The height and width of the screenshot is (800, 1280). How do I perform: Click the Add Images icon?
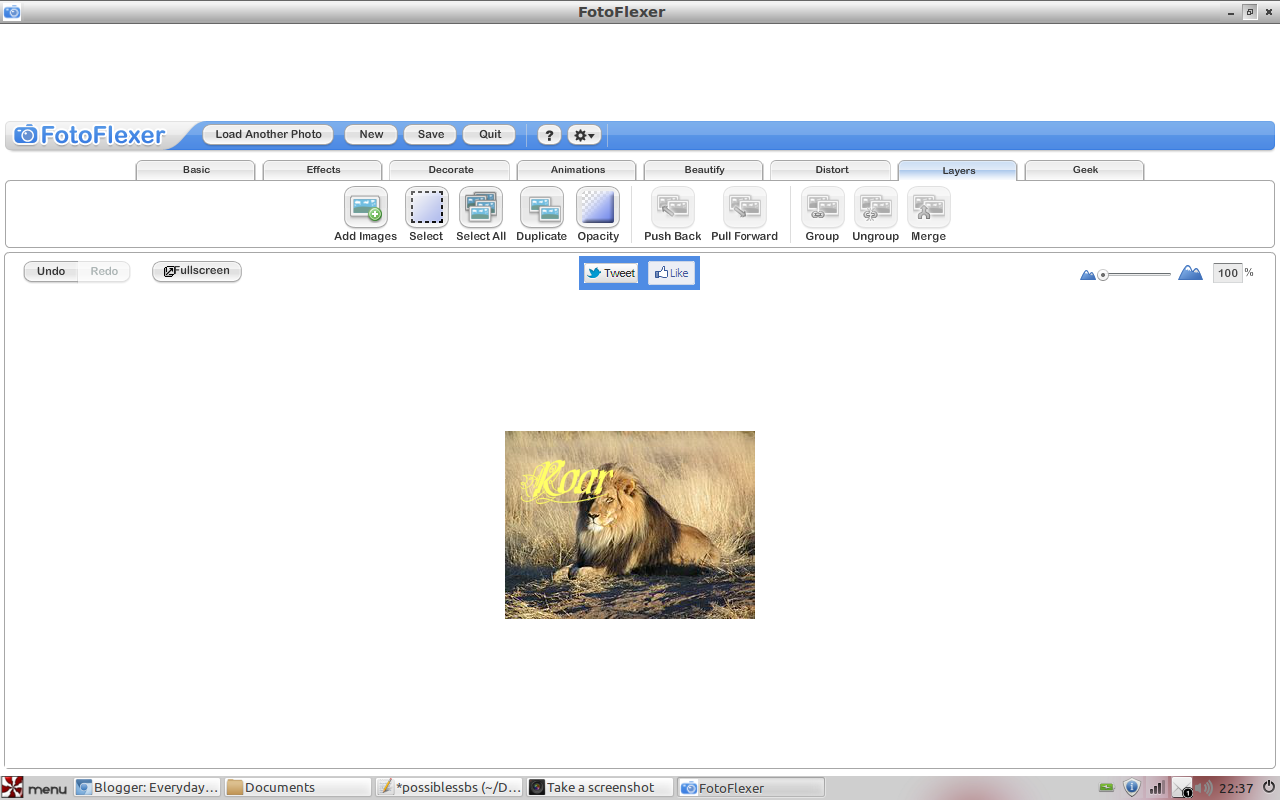pyautogui.click(x=366, y=207)
